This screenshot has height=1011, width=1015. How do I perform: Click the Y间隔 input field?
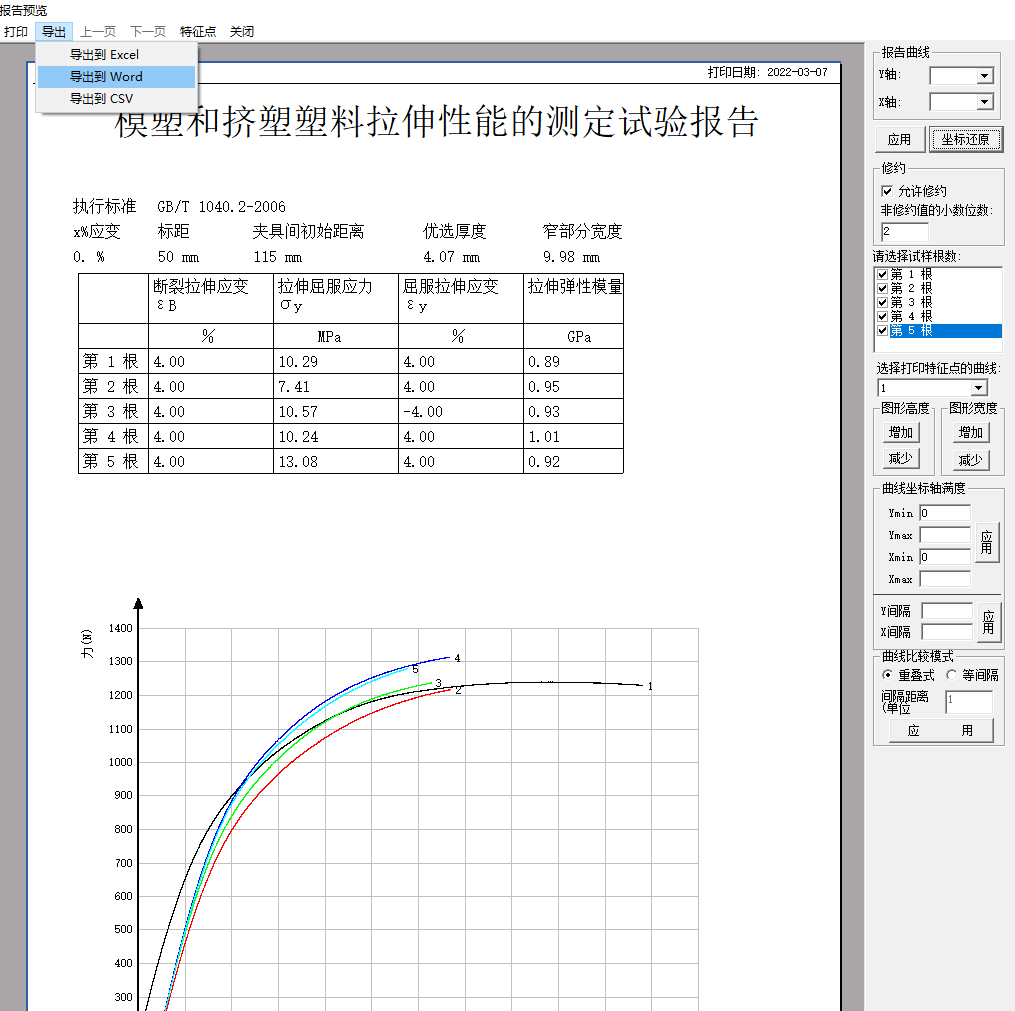tap(947, 611)
